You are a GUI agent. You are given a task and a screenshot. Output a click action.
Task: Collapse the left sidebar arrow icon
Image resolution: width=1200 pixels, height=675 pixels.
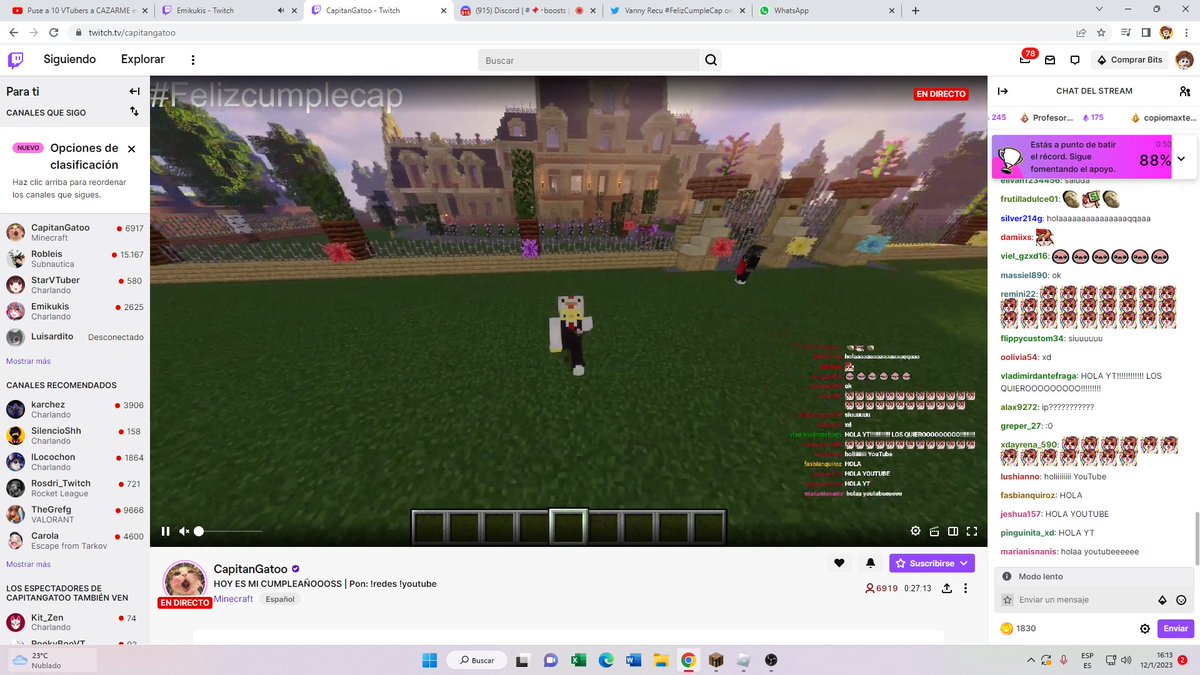tap(134, 91)
